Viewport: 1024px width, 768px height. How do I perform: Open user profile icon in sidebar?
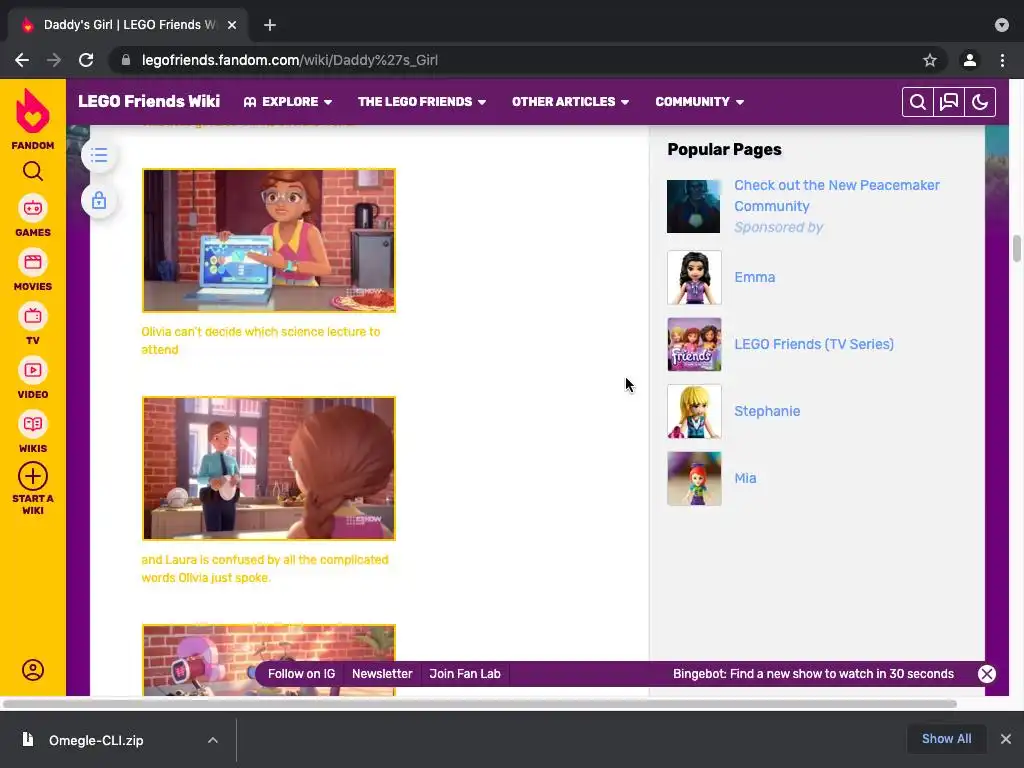click(33, 670)
